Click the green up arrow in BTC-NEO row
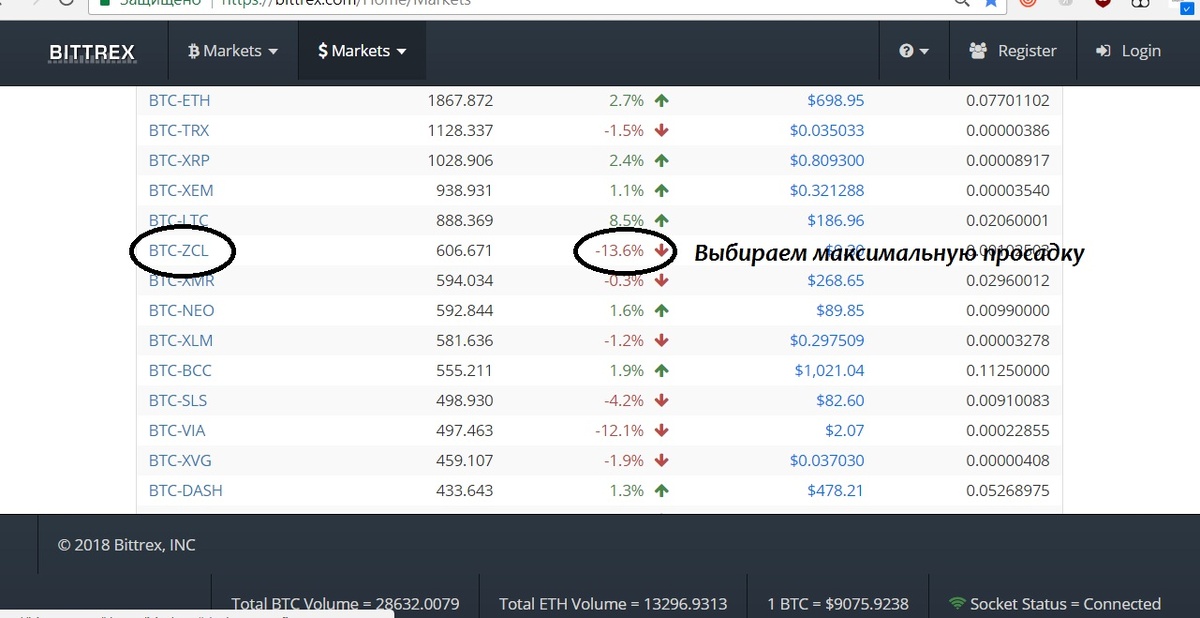1200x618 pixels. pyautogui.click(x=661, y=311)
